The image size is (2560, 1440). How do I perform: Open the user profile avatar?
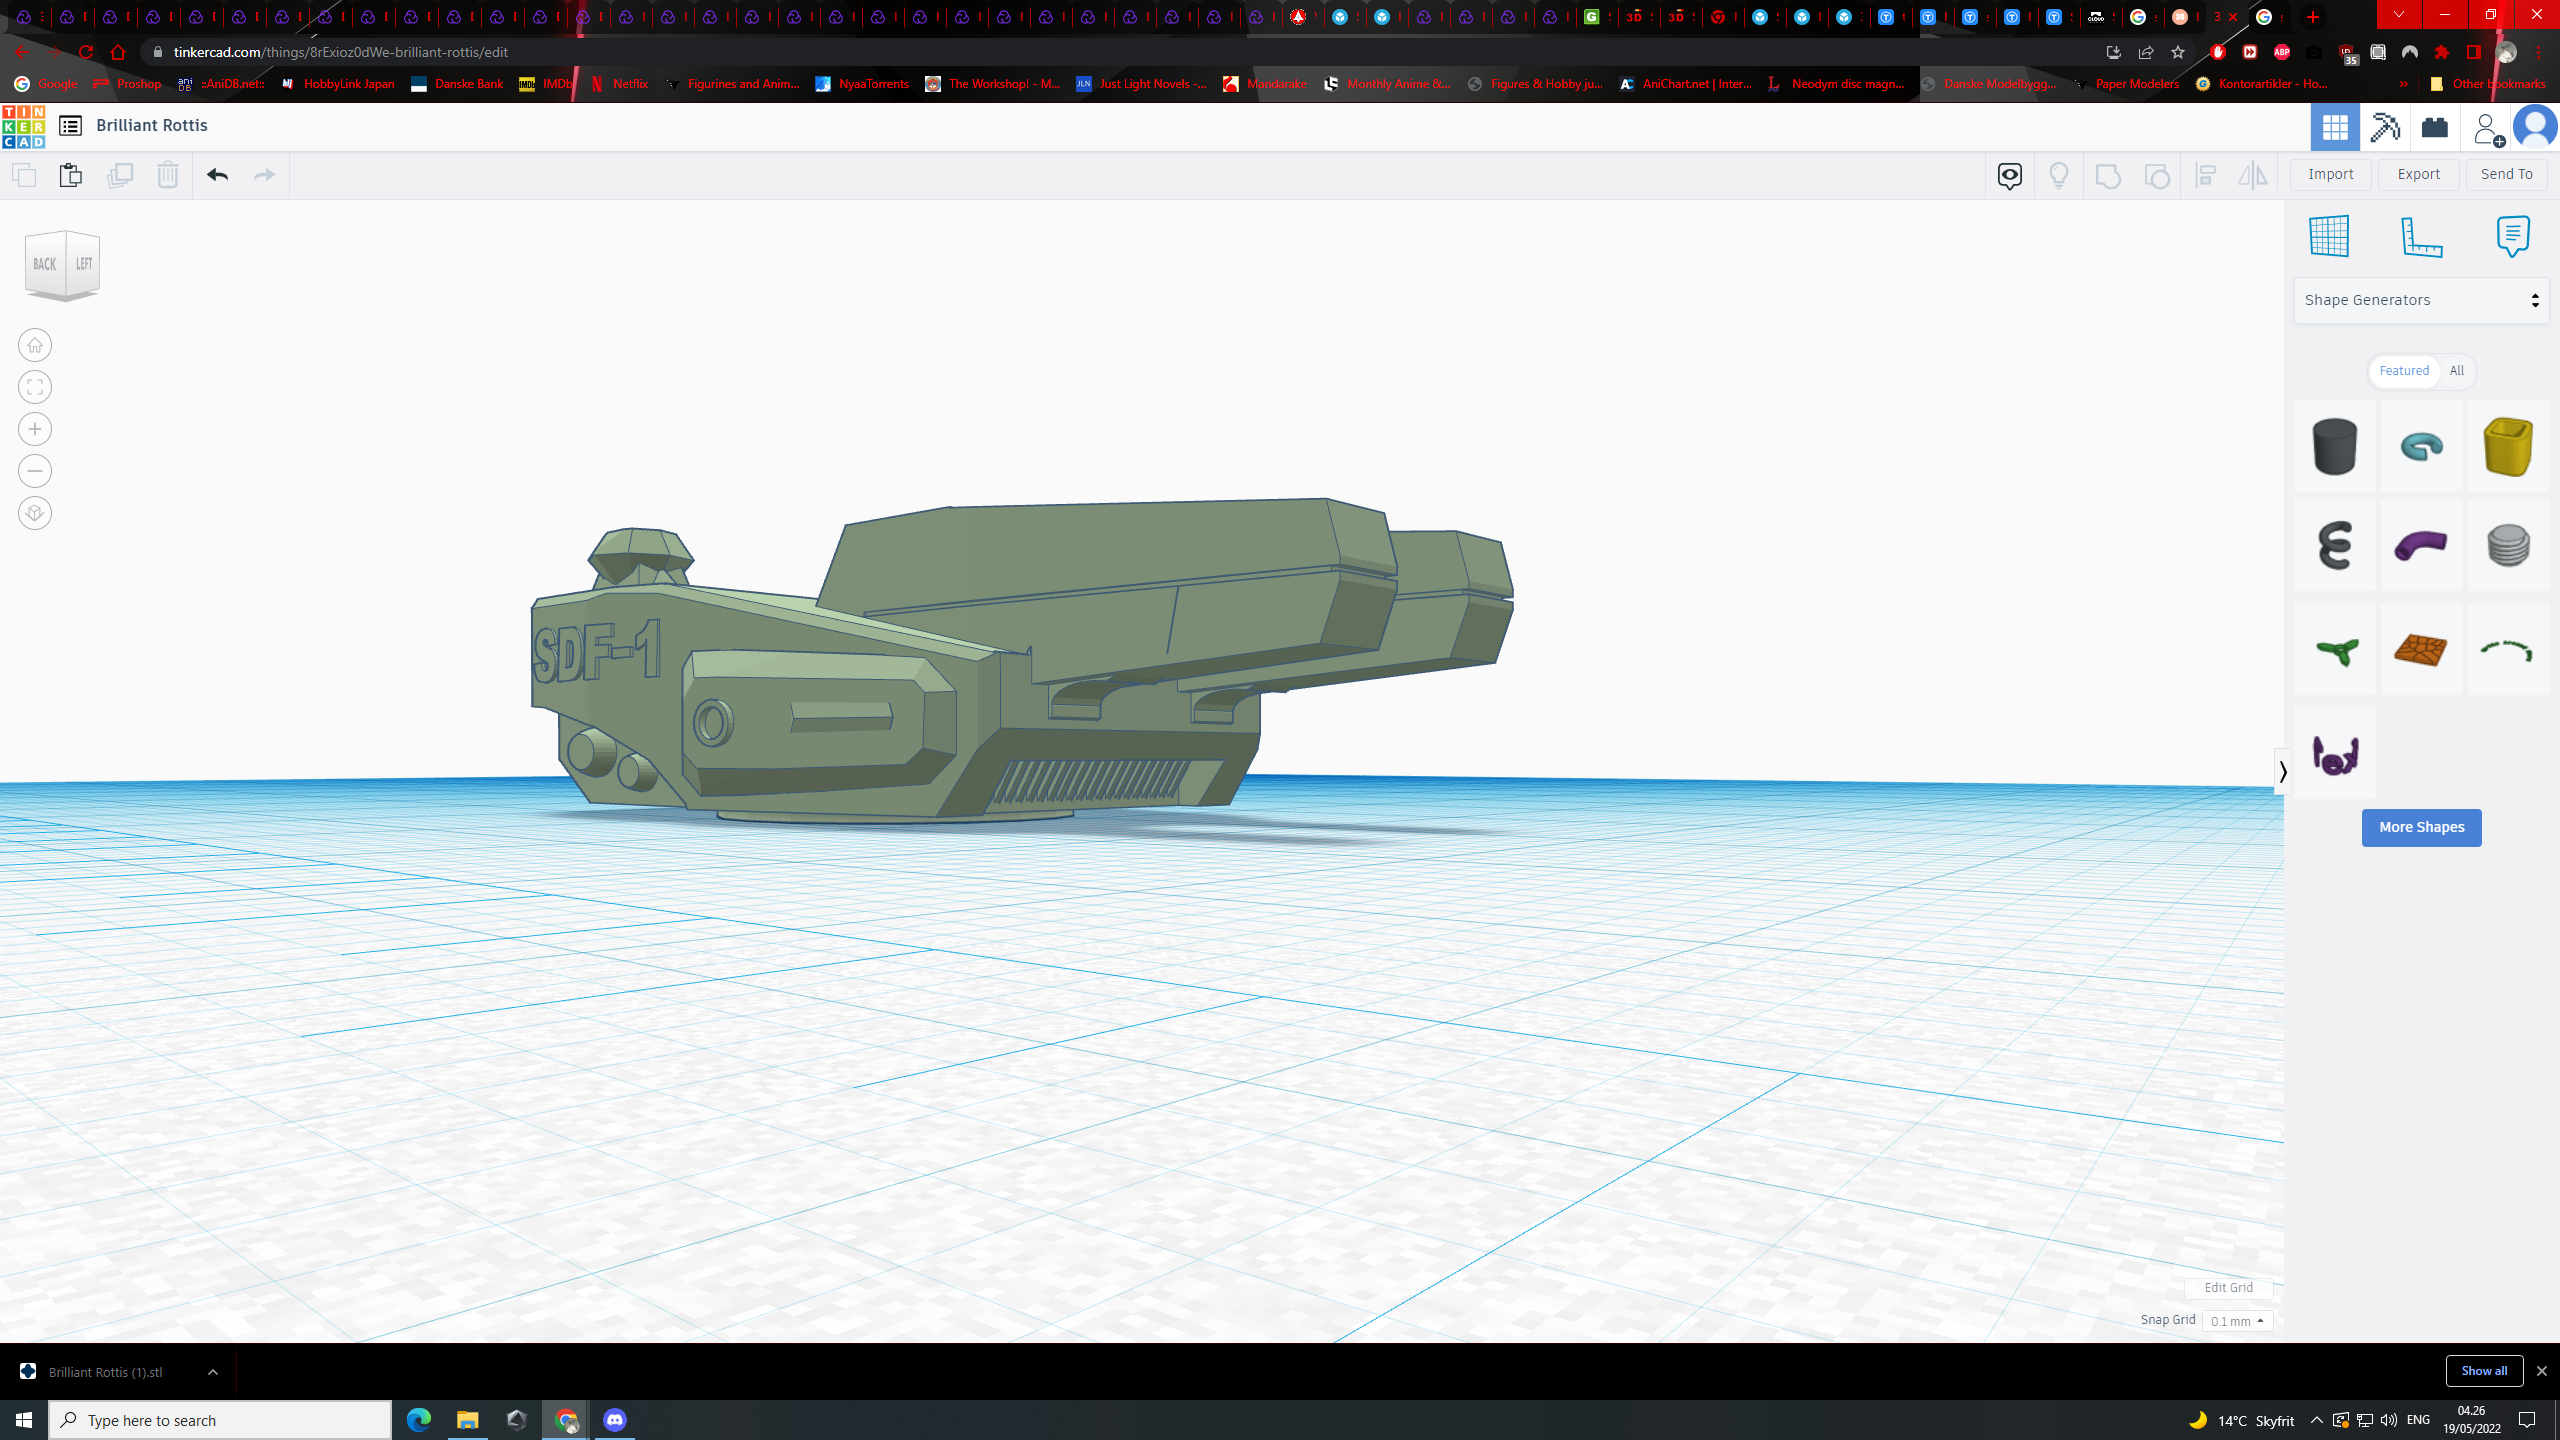(x=2535, y=127)
